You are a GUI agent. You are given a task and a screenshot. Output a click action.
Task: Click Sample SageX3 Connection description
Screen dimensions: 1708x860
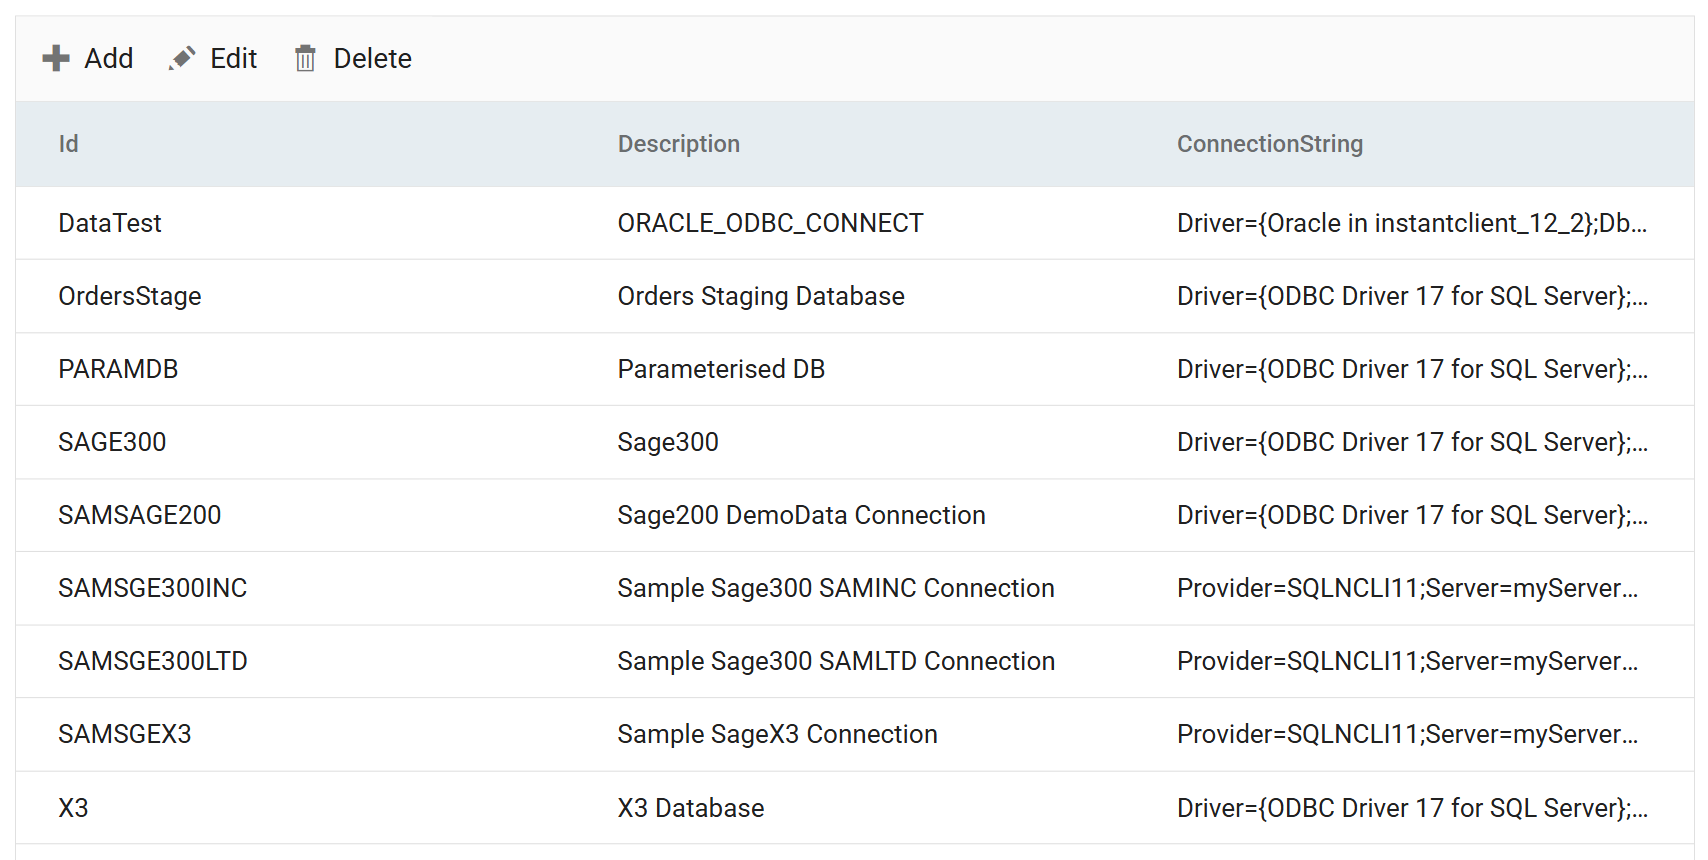(x=778, y=734)
